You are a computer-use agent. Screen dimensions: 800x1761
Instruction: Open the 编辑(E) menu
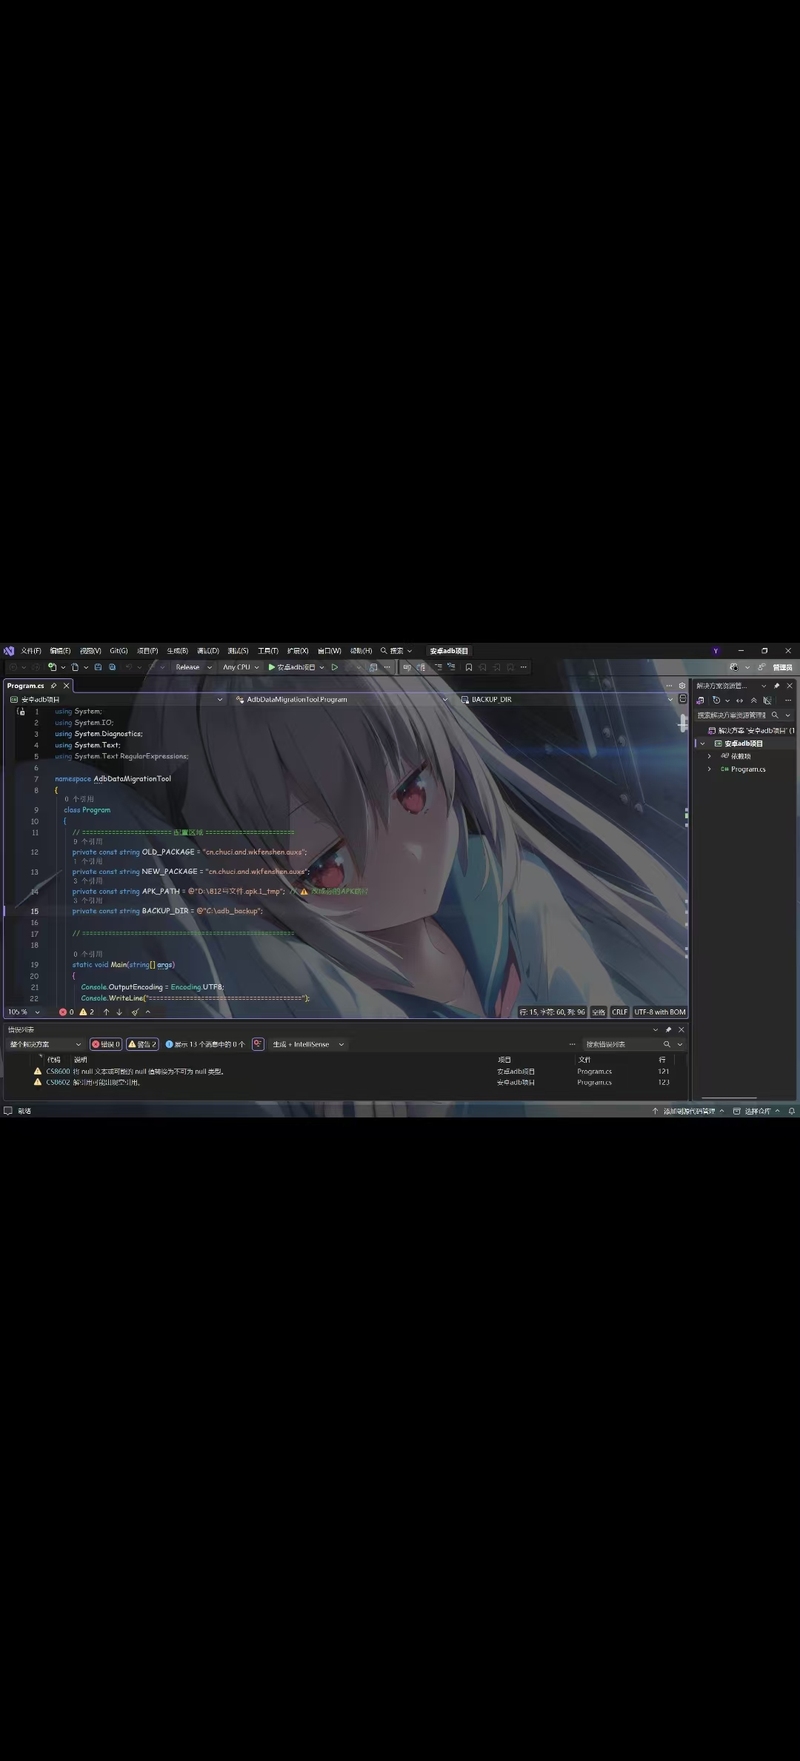60,651
